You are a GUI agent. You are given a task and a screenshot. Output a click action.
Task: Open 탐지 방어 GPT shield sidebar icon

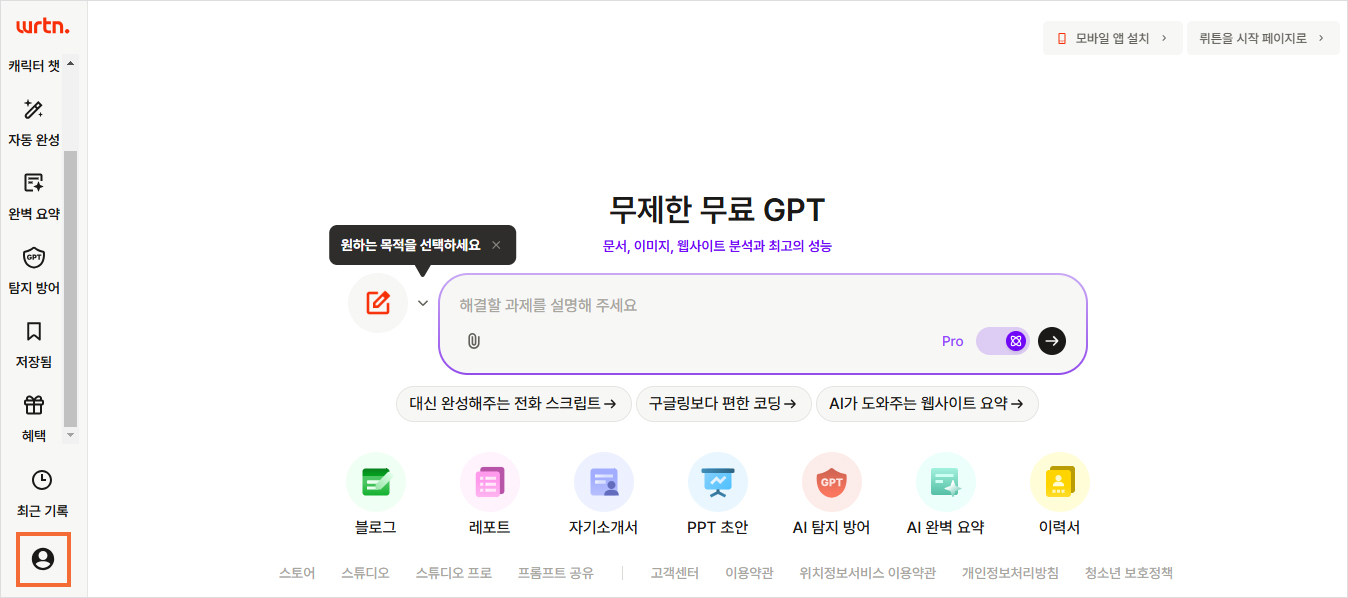click(x=34, y=257)
